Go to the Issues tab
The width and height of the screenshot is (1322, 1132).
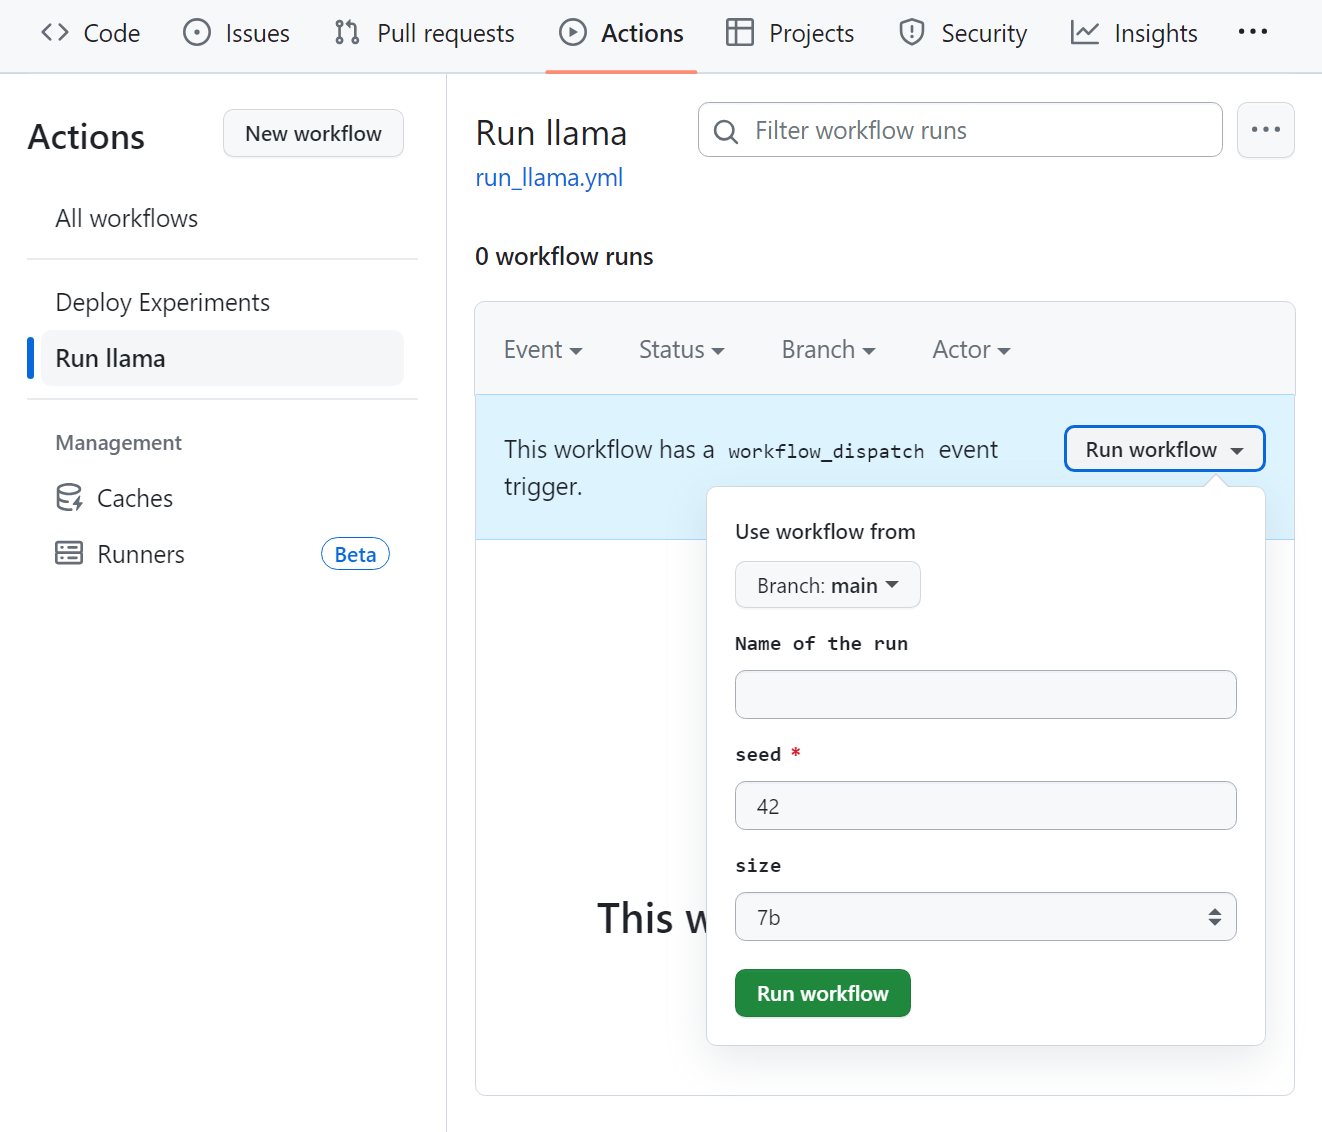237,33
